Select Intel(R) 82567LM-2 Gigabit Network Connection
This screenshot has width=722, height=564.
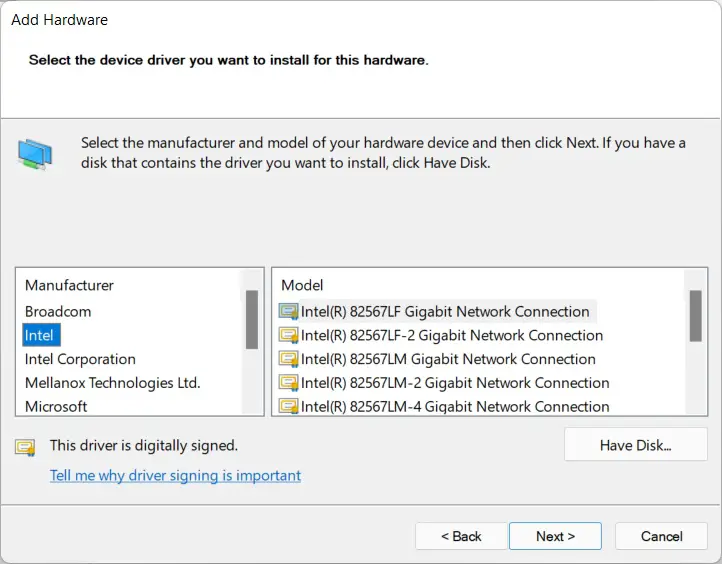coord(455,383)
